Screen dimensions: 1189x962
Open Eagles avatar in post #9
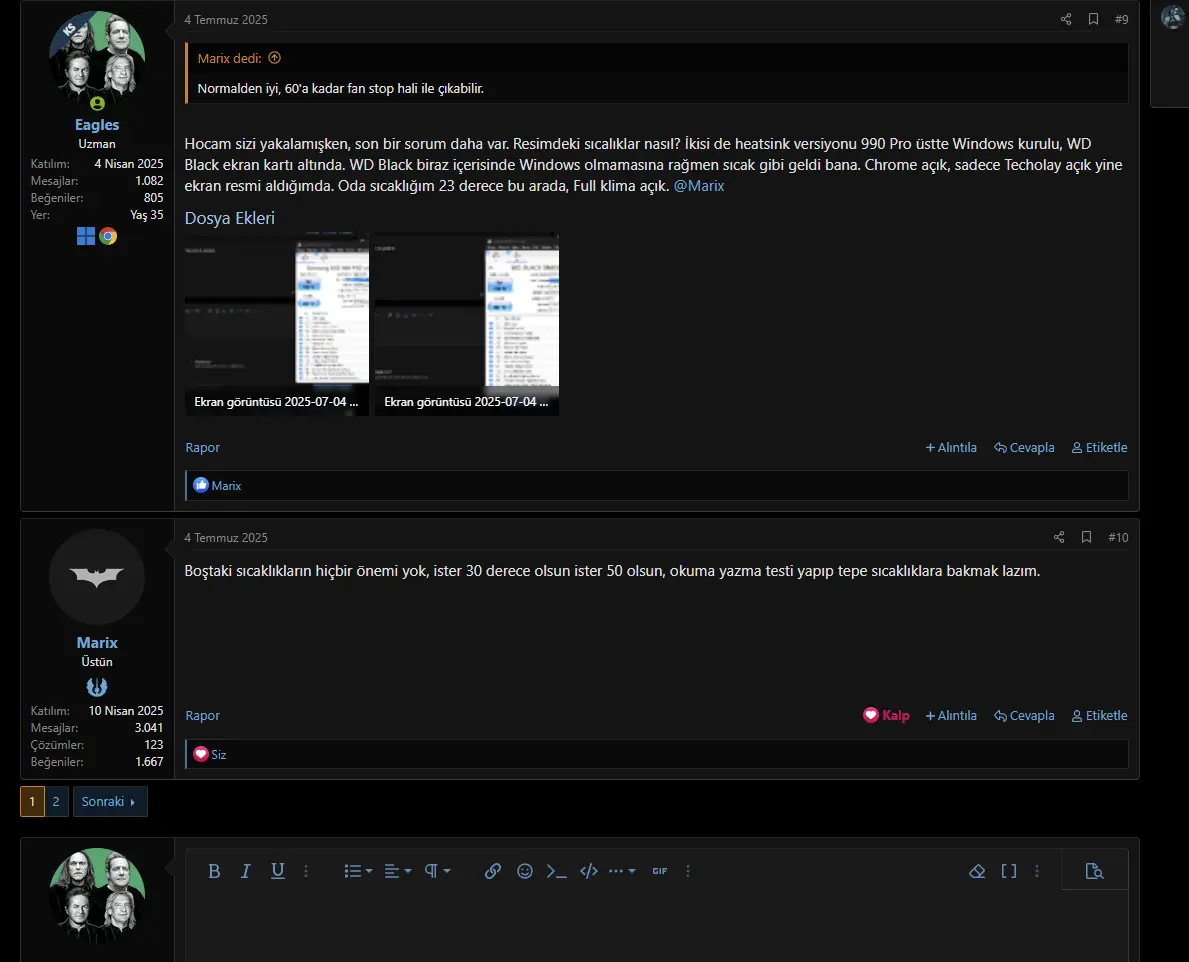tap(97, 59)
